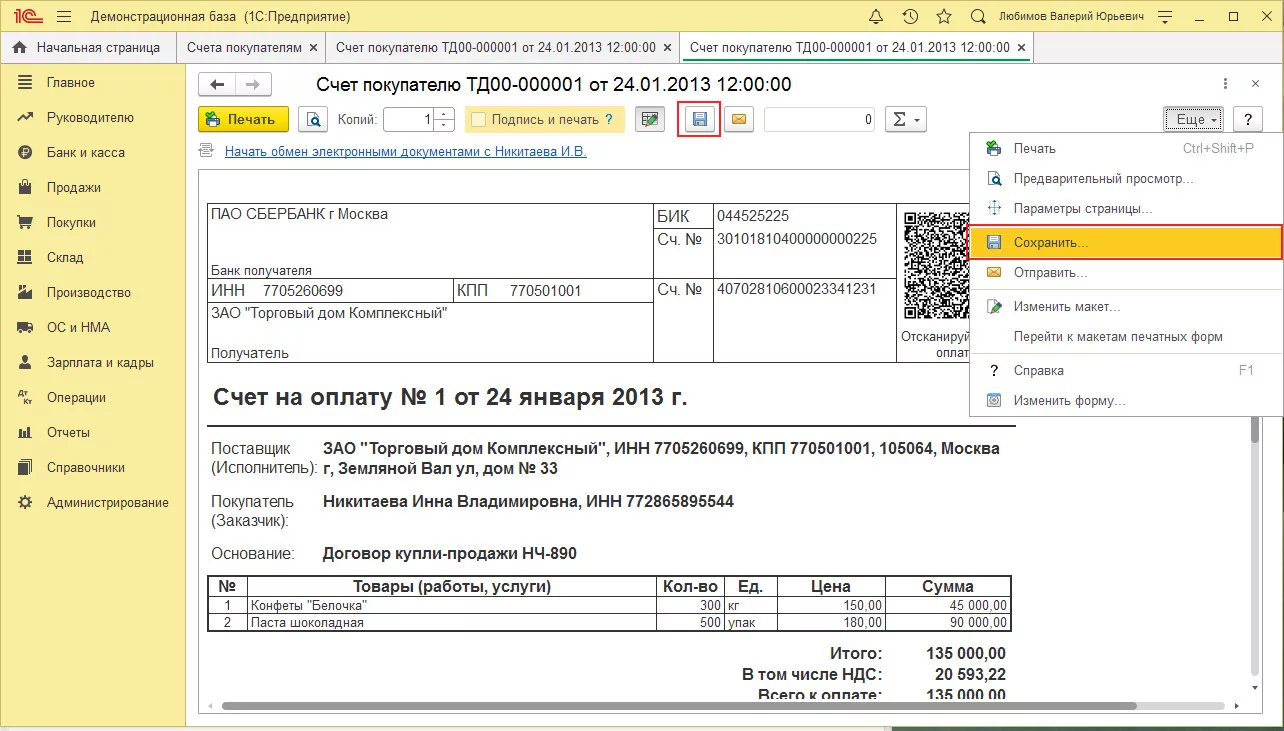This screenshot has height=731, width=1284.
Task: Click the QR code in the invoice
Action: [936, 264]
